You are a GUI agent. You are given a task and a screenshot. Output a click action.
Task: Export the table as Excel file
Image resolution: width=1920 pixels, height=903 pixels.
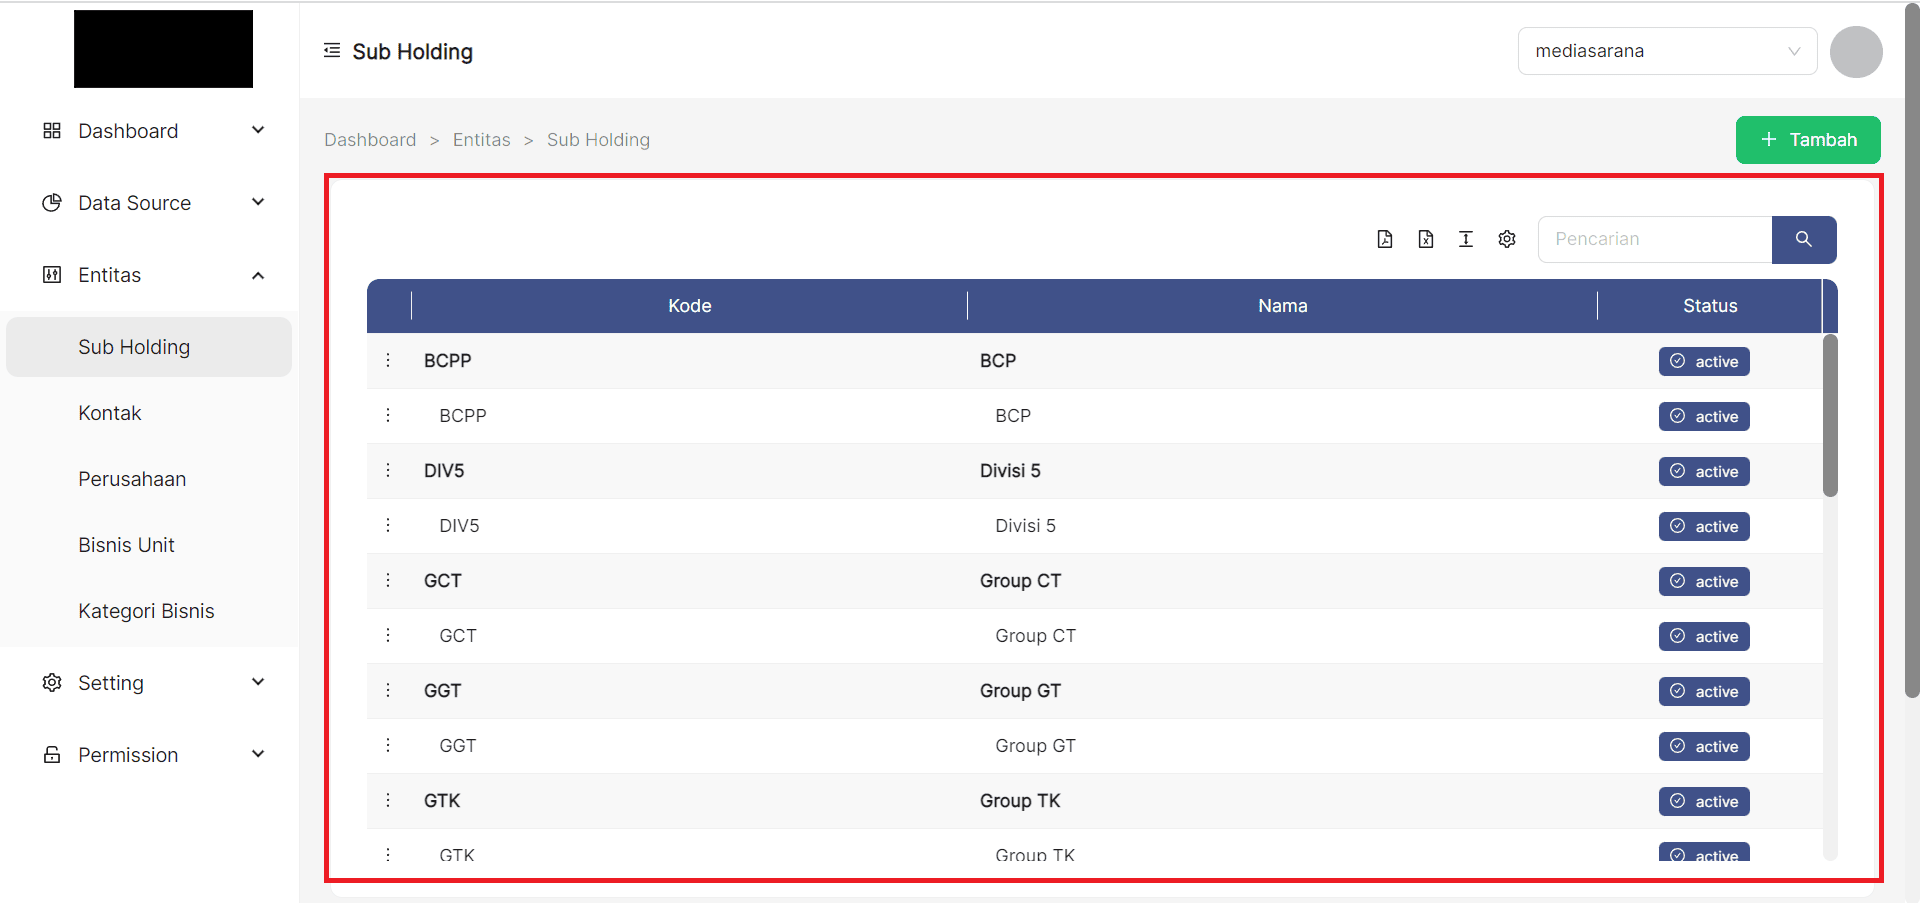pos(1426,239)
